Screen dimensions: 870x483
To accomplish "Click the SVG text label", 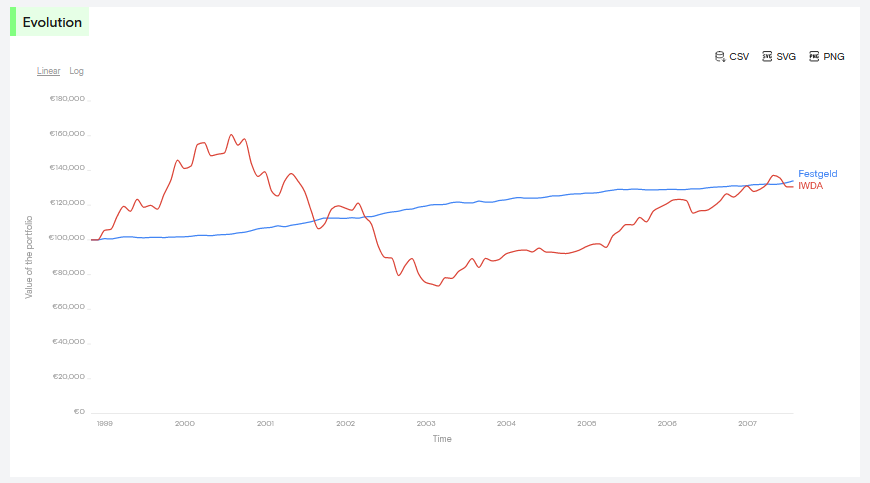I will [786, 57].
